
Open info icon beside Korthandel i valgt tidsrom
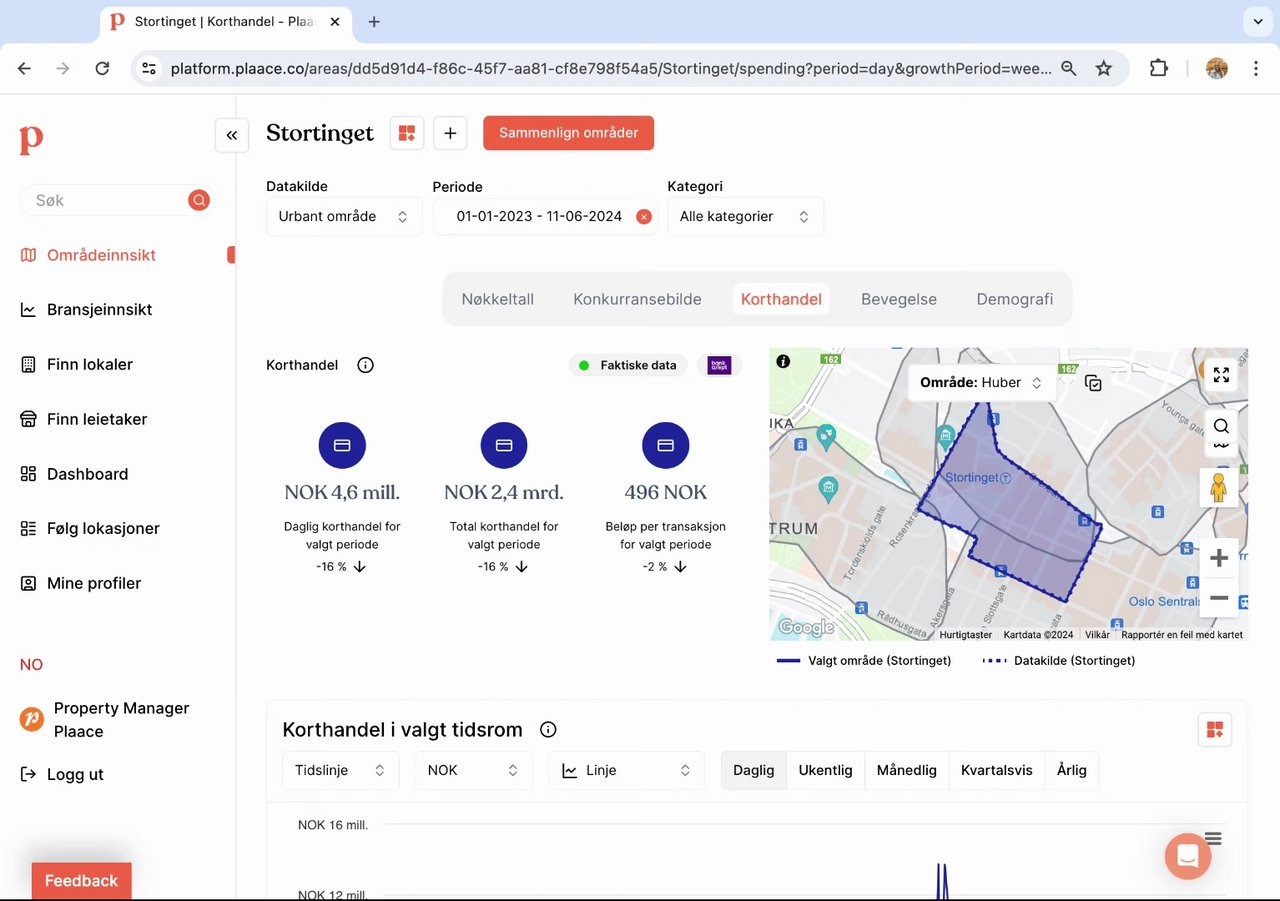(548, 730)
